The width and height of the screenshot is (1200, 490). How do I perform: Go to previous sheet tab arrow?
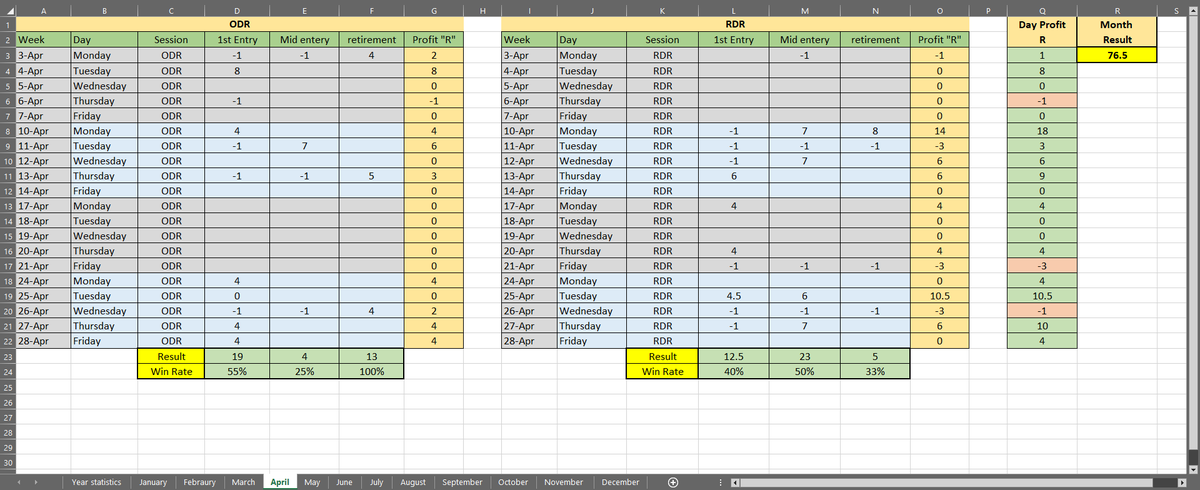(21, 482)
